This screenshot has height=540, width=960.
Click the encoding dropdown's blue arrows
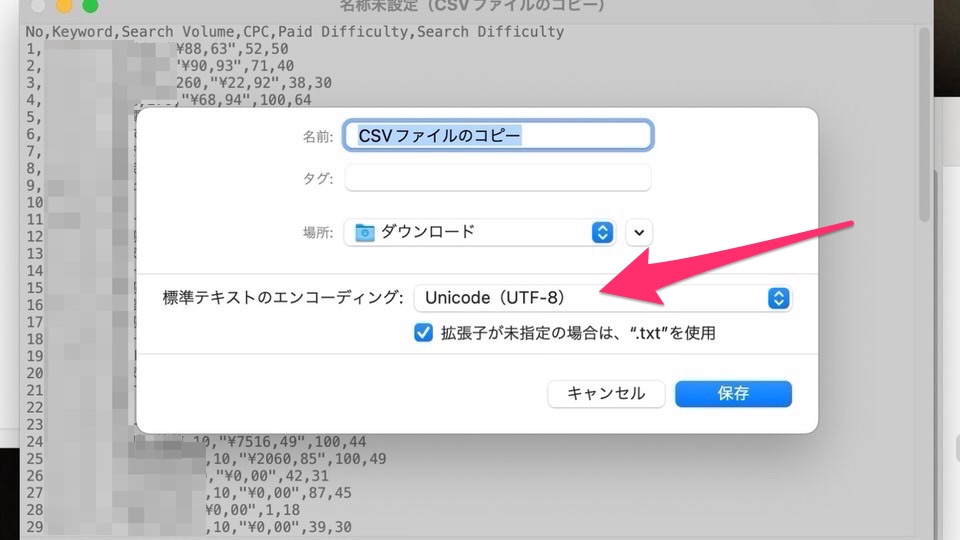[x=778, y=298]
